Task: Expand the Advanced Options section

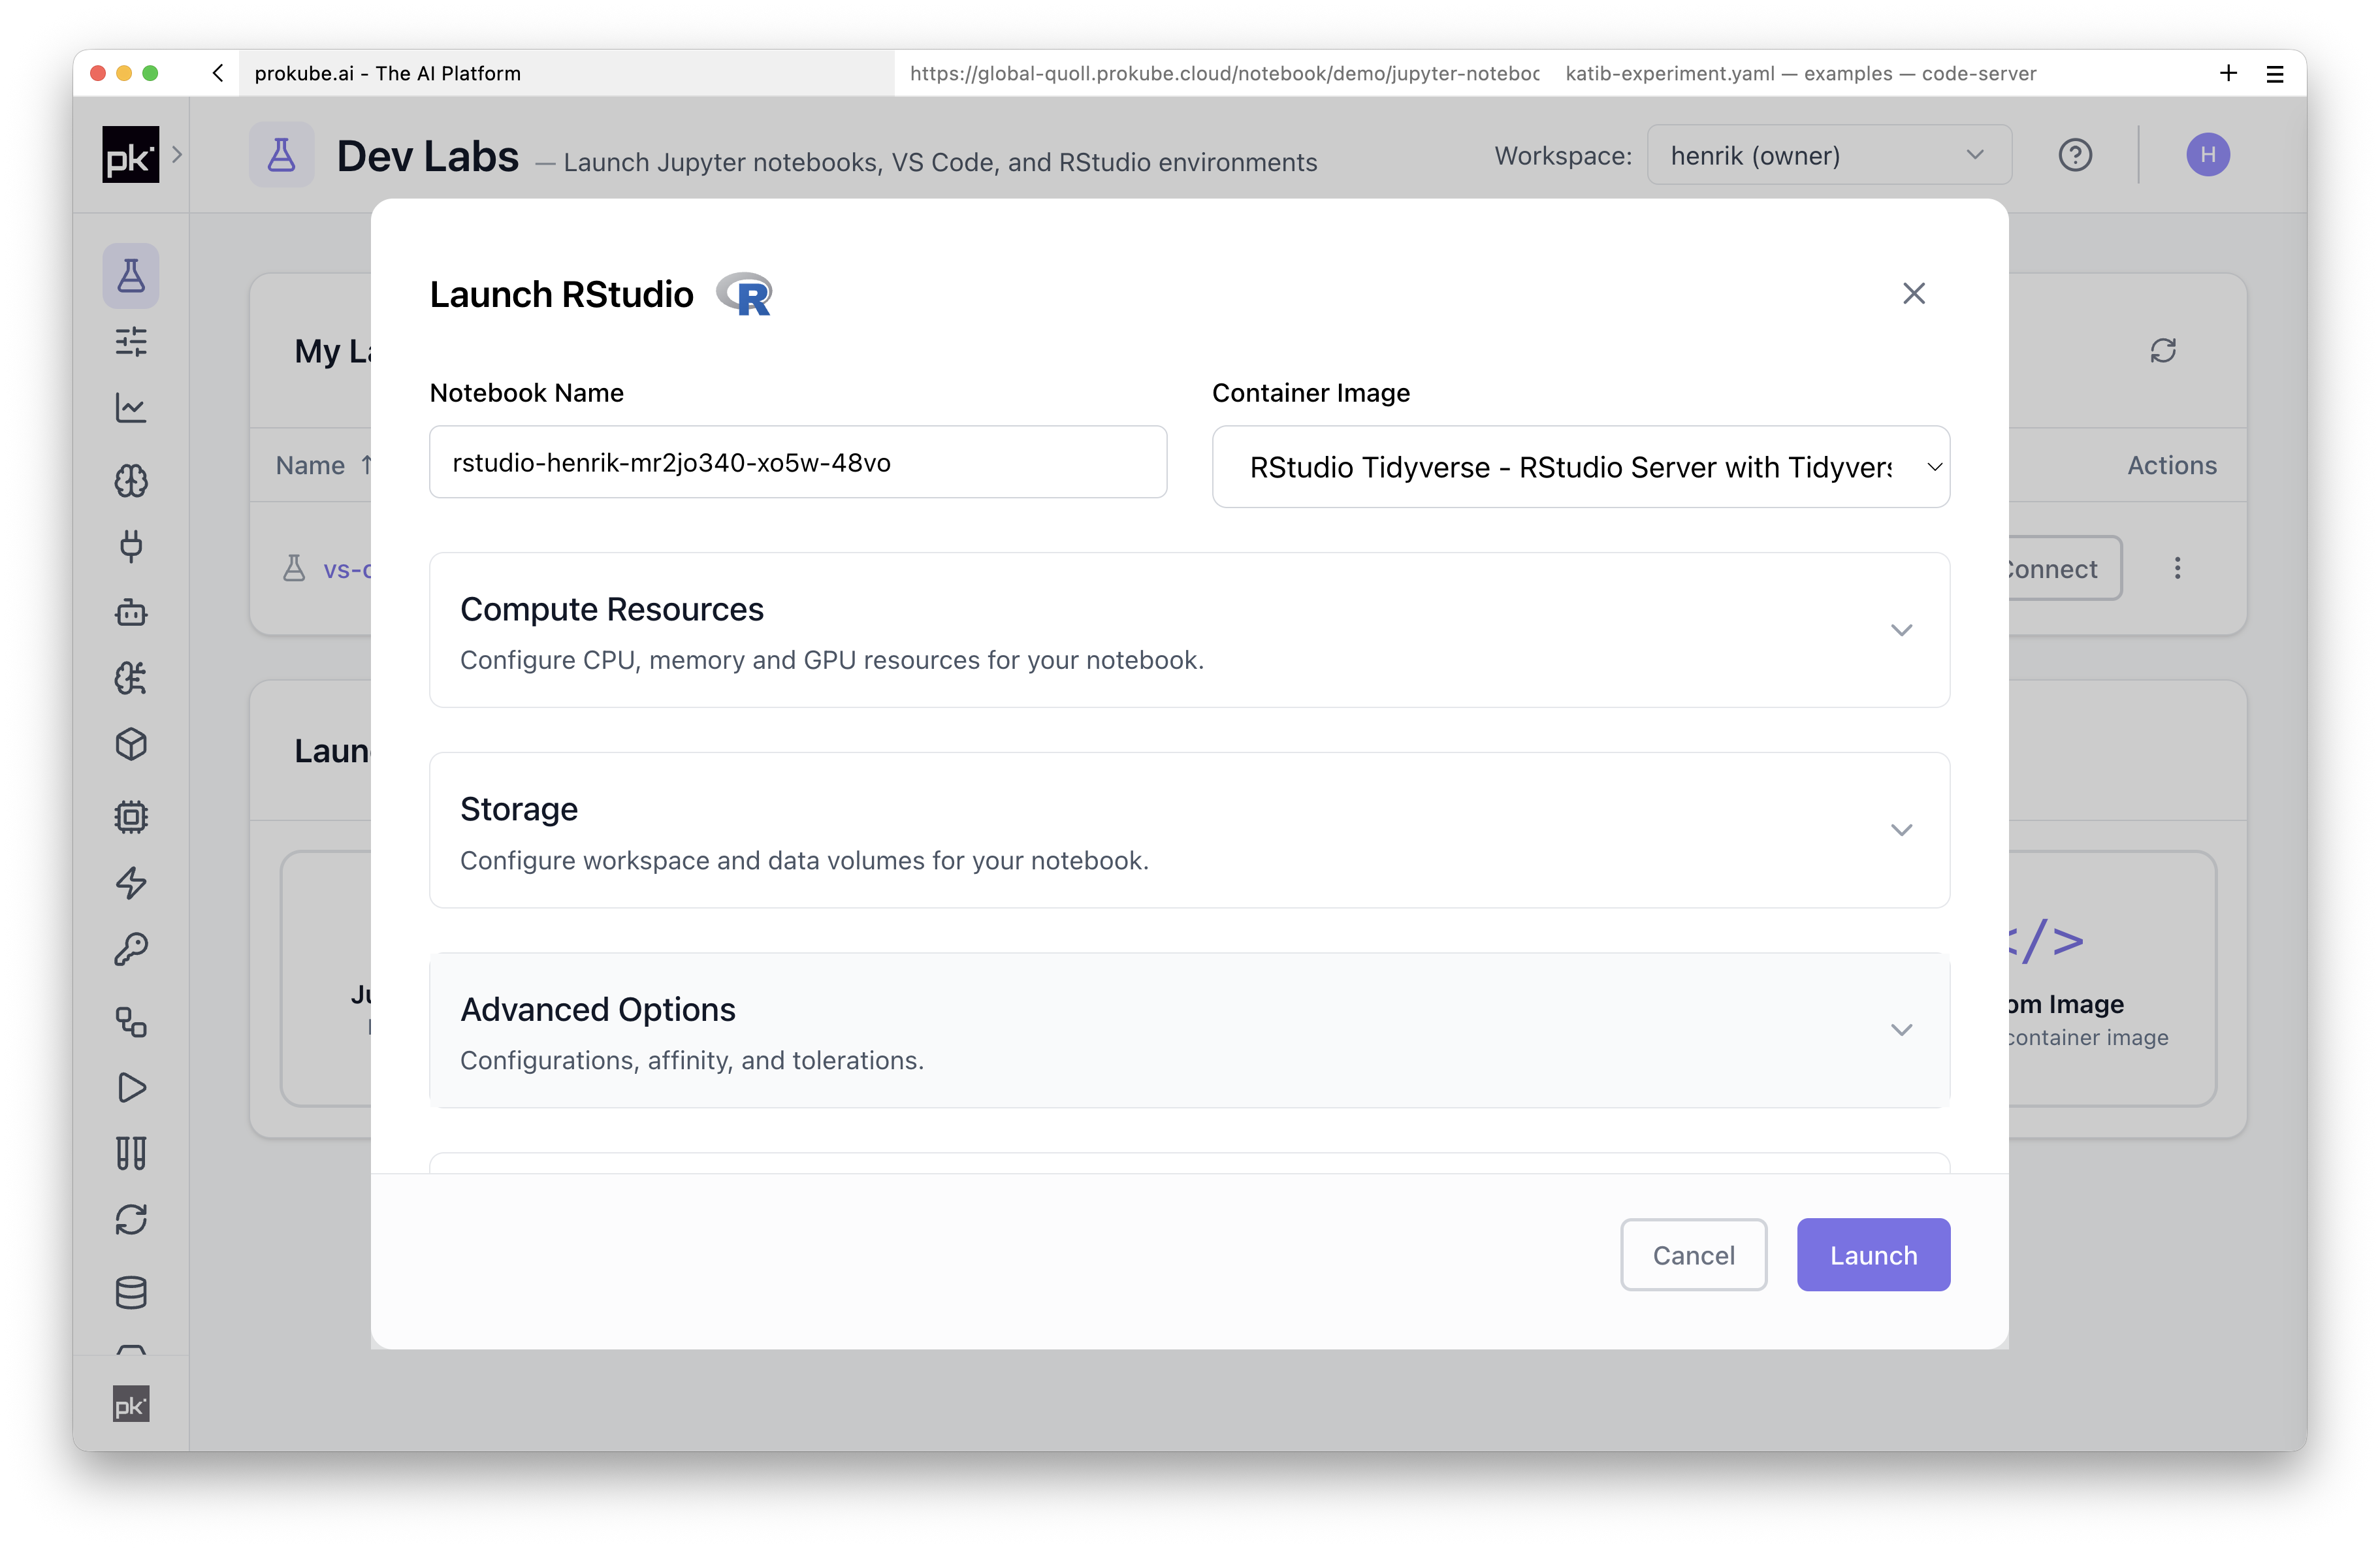Action: click(1190, 1030)
